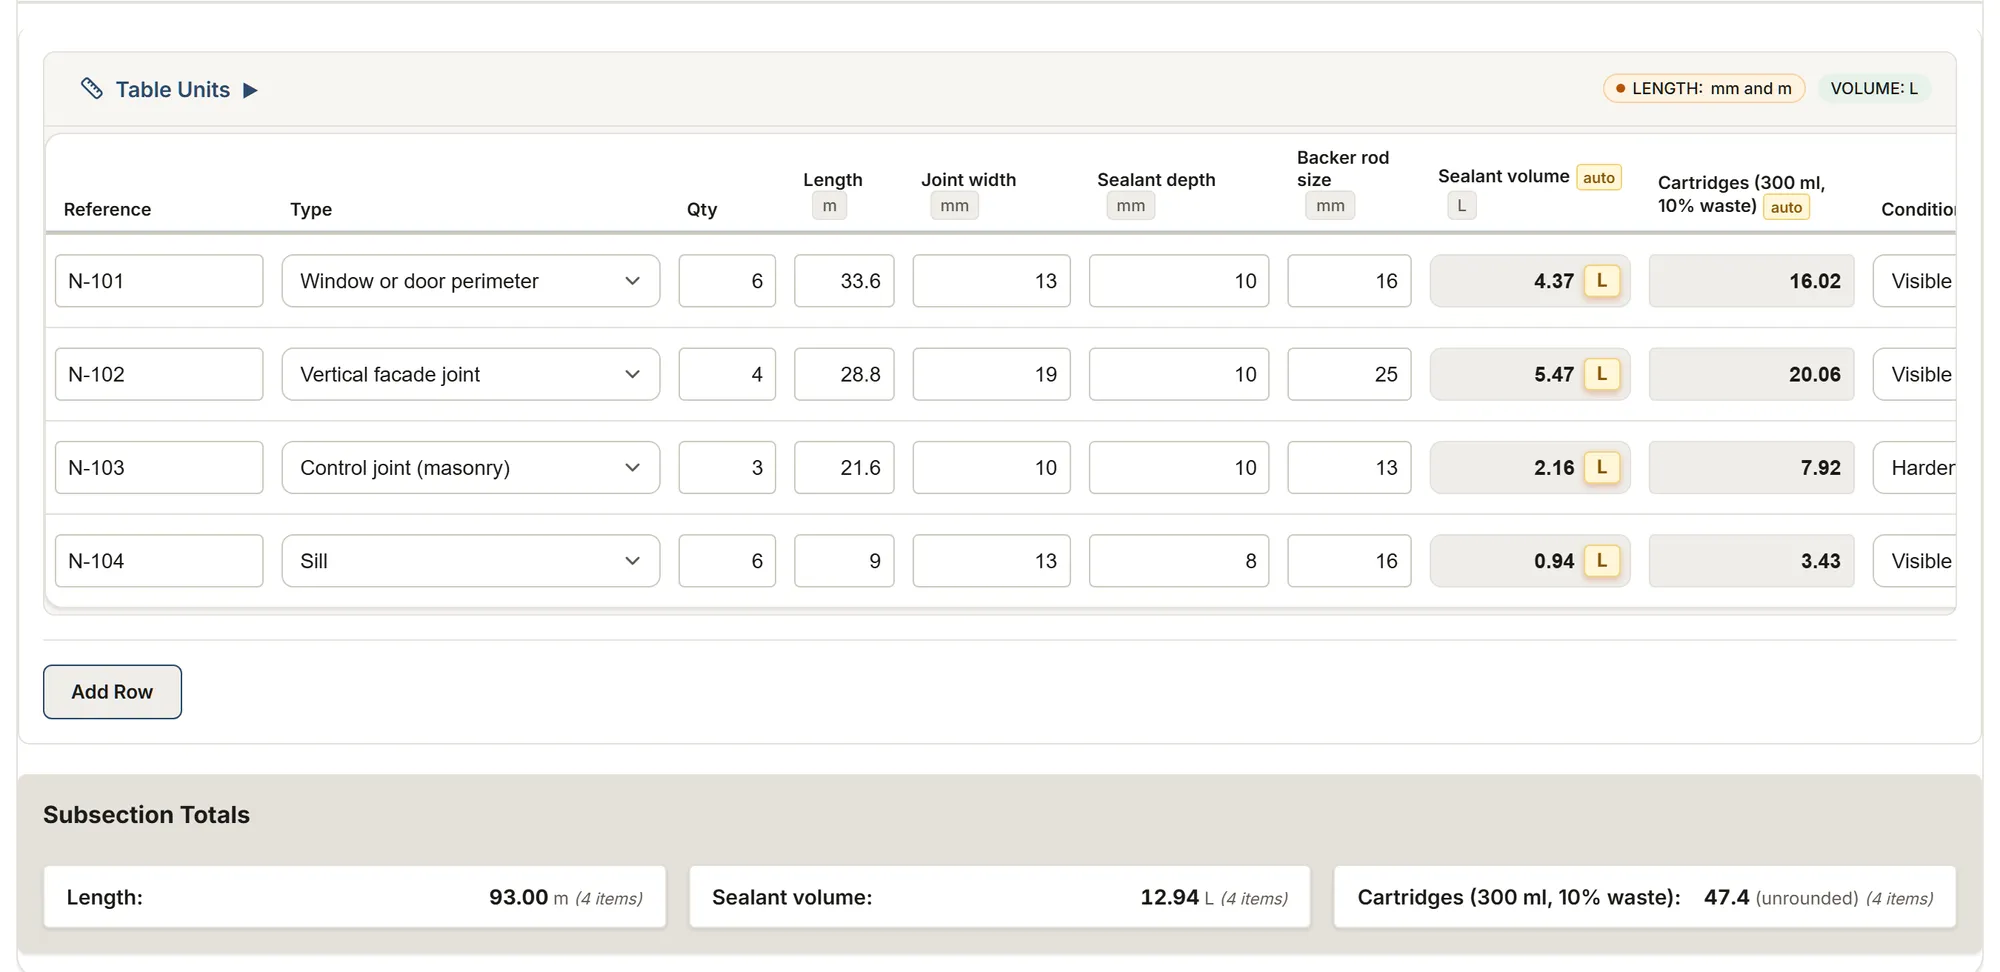This screenshot has height=972, width=2000.
Task: Expand the Table Units triangle arrow
Action: pos(250,90)
